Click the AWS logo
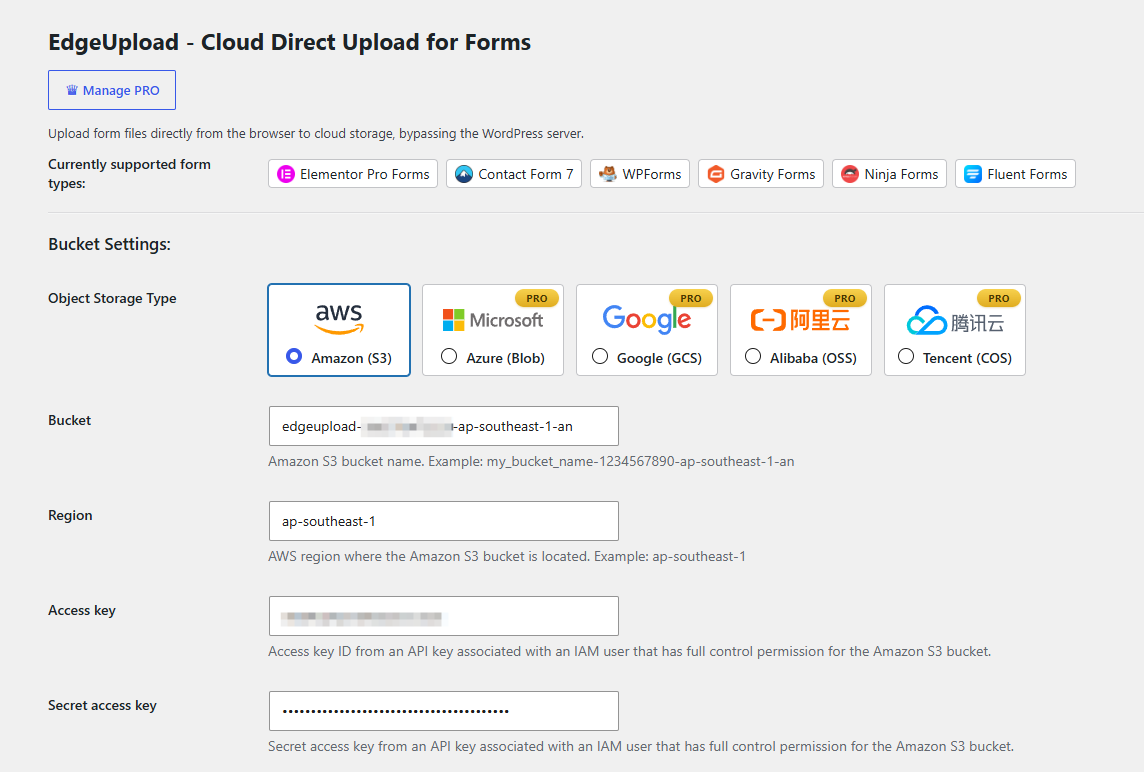The width and height of the screenshot is (1144, 772). [x=339, y=318]
